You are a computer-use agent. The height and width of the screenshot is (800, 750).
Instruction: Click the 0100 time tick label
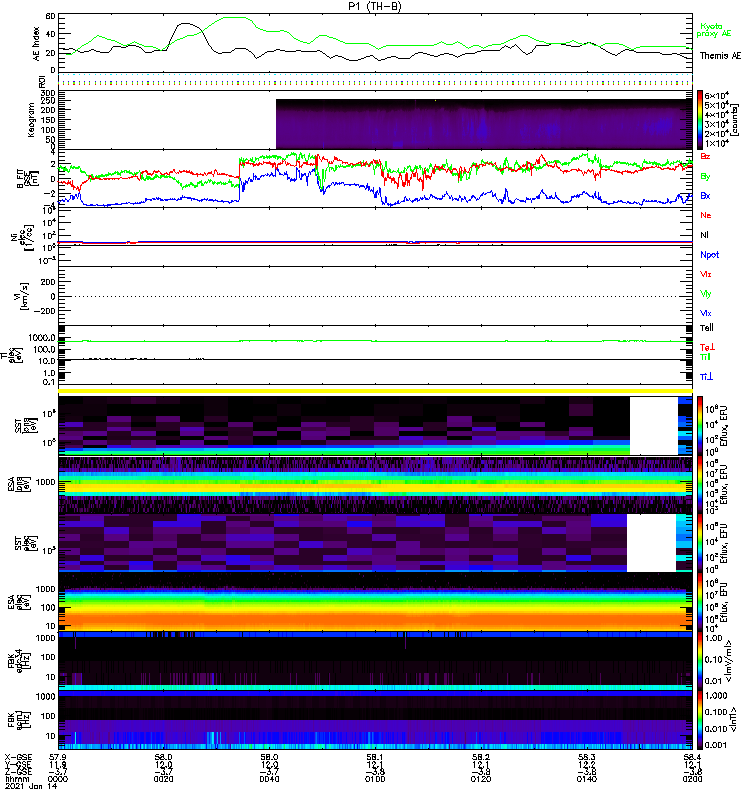375,780
